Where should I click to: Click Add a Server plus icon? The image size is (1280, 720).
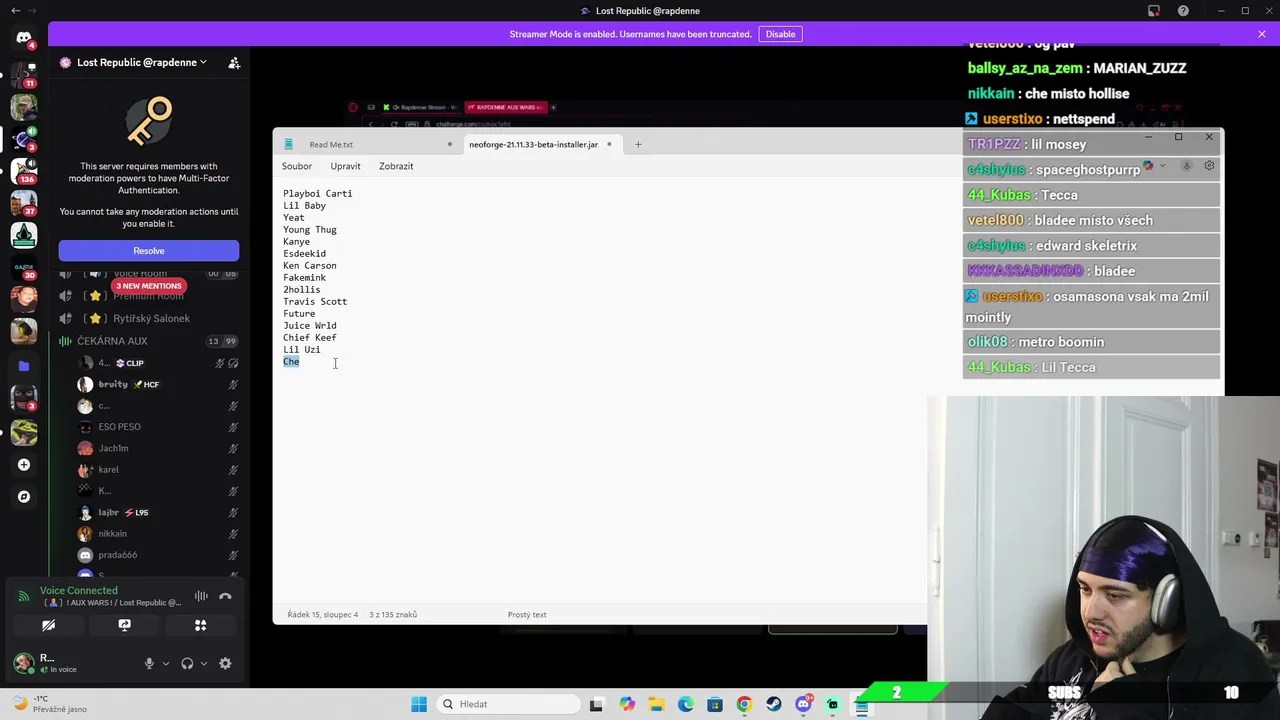[x=24, y=464]
